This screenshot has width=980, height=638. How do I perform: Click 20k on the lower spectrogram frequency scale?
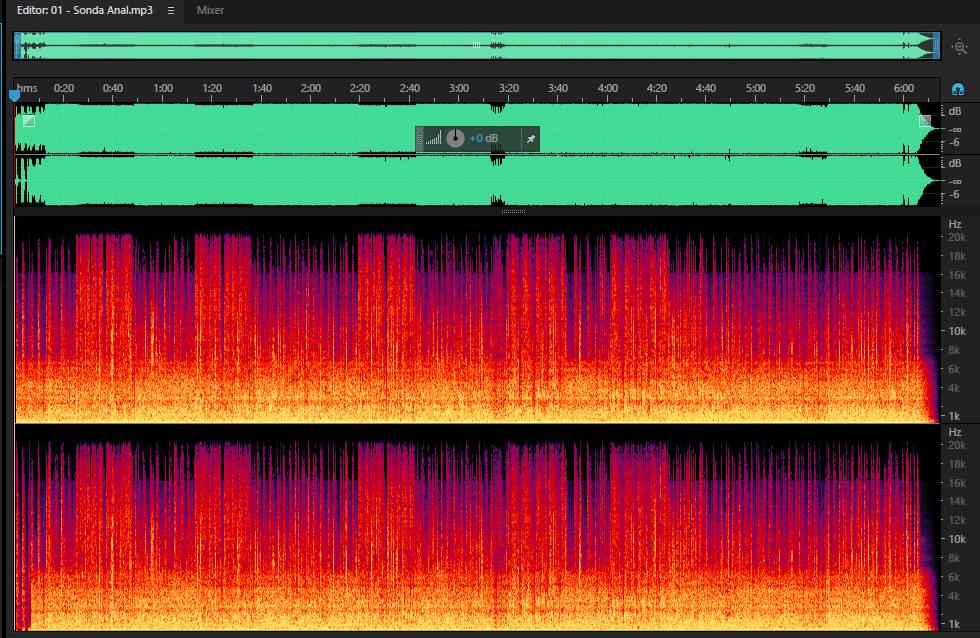click(x=957, y=445)
